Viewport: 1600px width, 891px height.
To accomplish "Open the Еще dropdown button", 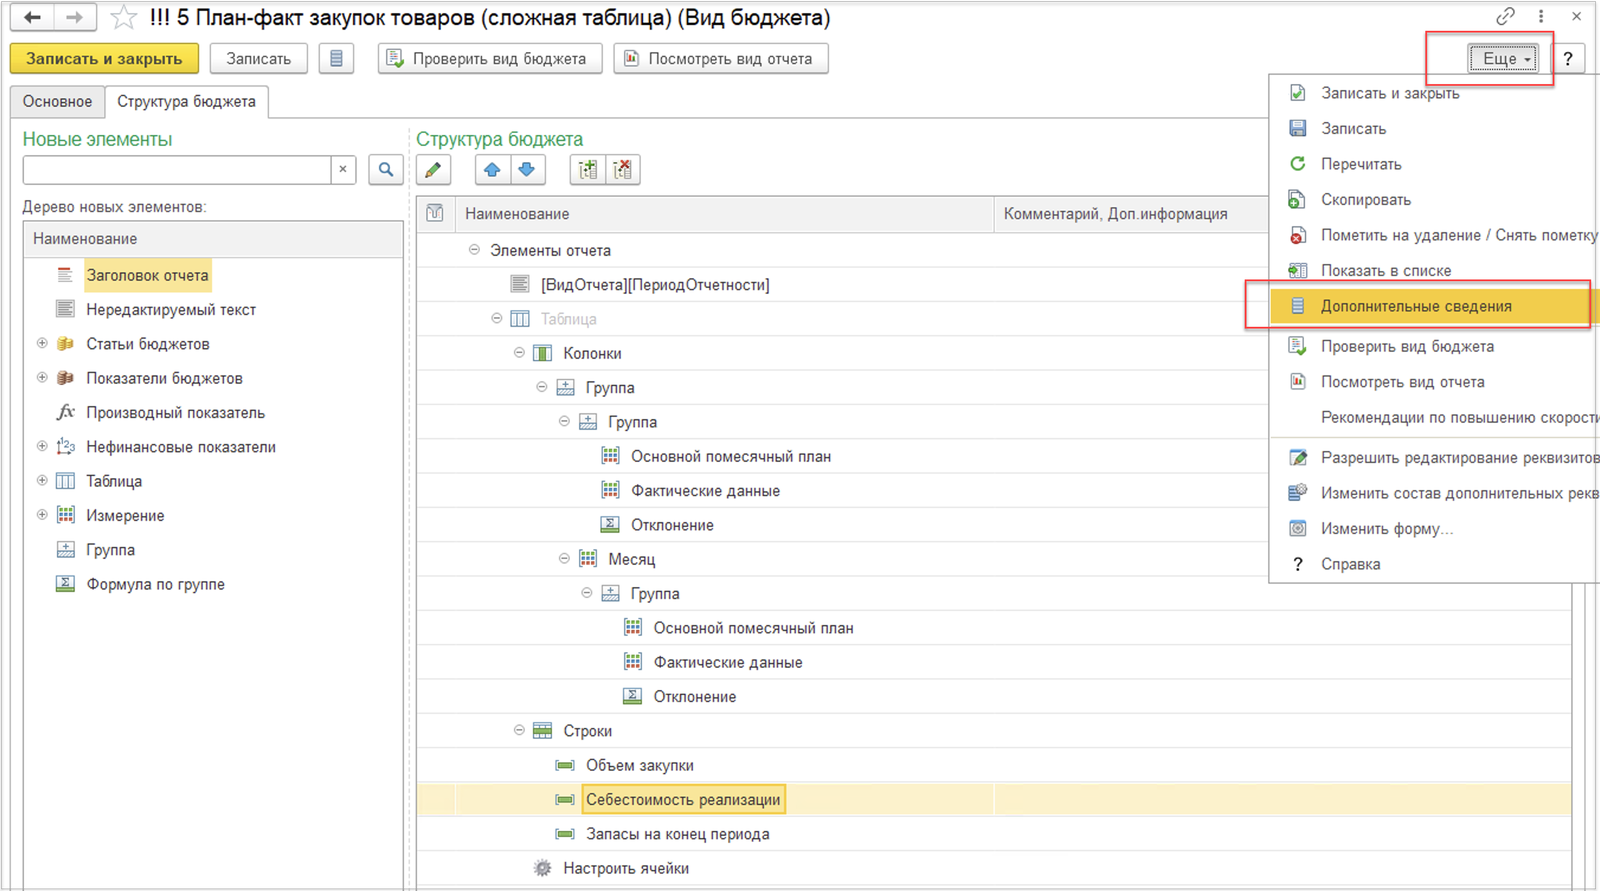I will tap(1505, 59).
